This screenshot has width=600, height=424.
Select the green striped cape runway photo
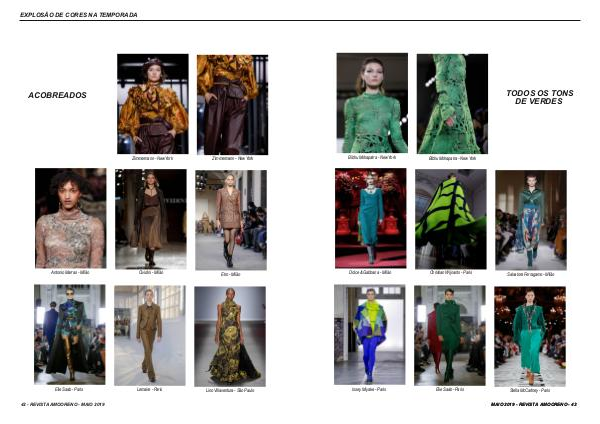[x=450, y=217]
